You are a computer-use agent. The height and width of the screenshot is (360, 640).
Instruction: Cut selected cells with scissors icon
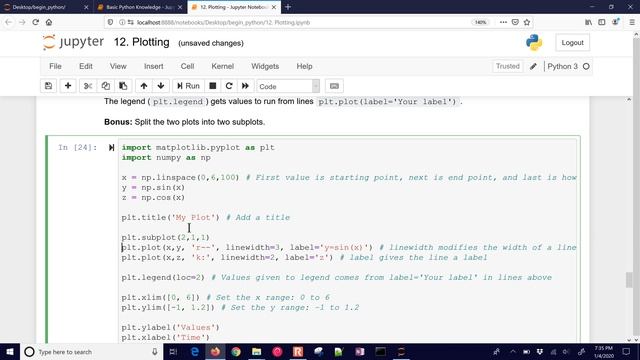(x=88, y=86)
